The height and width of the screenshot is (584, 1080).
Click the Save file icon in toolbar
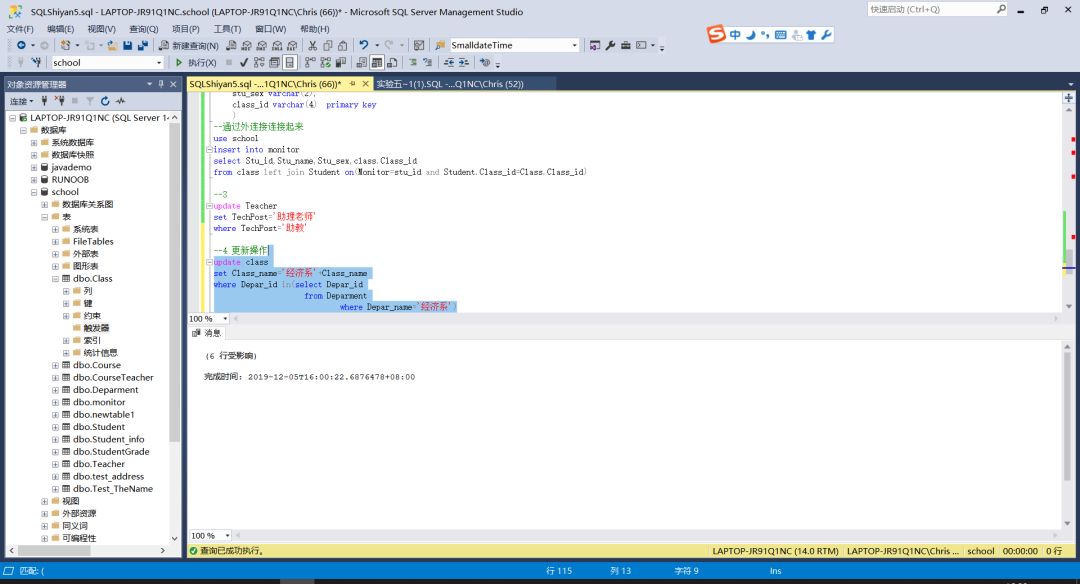[128, 45]
